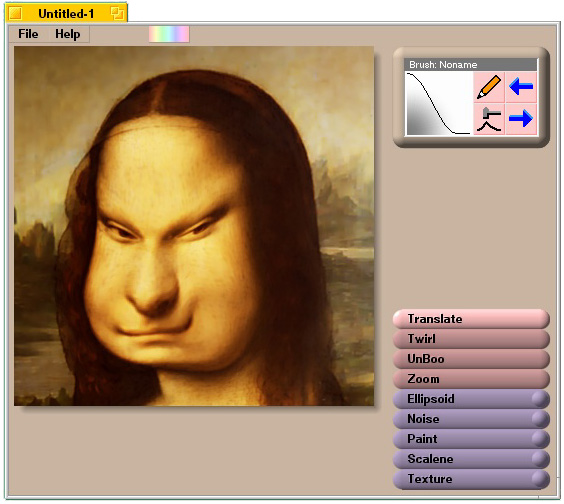
Task: Select the orange pencil brush tool
Action: [489, 87]
